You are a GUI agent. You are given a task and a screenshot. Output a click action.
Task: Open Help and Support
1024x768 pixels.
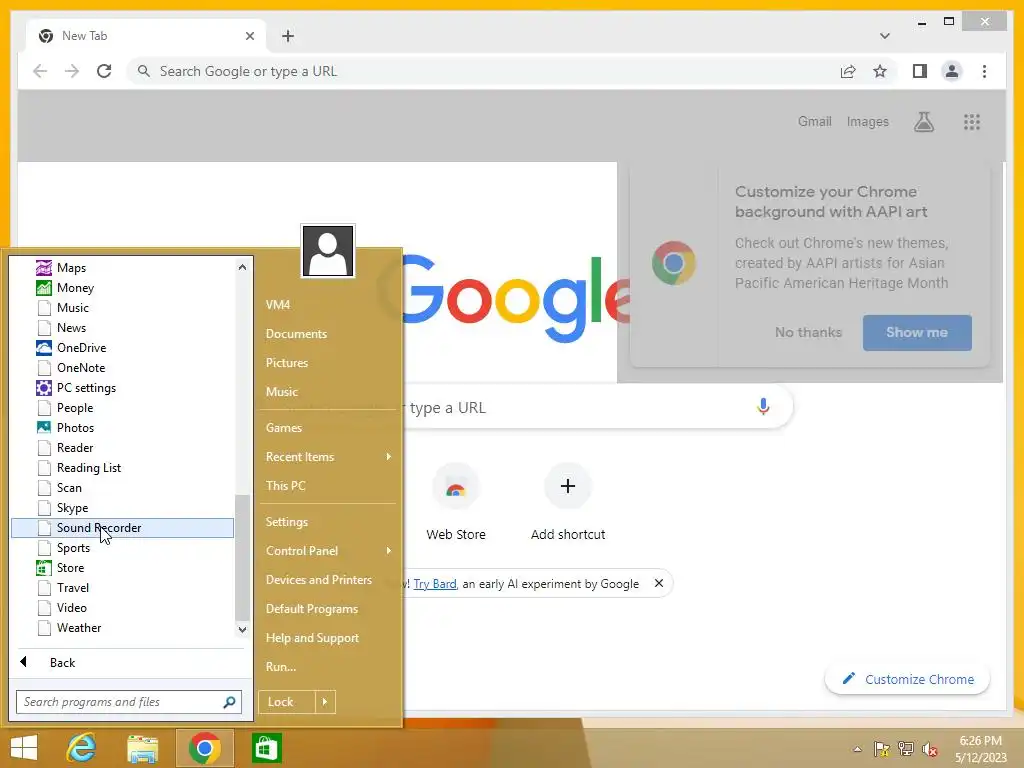[x=312, y=638]
